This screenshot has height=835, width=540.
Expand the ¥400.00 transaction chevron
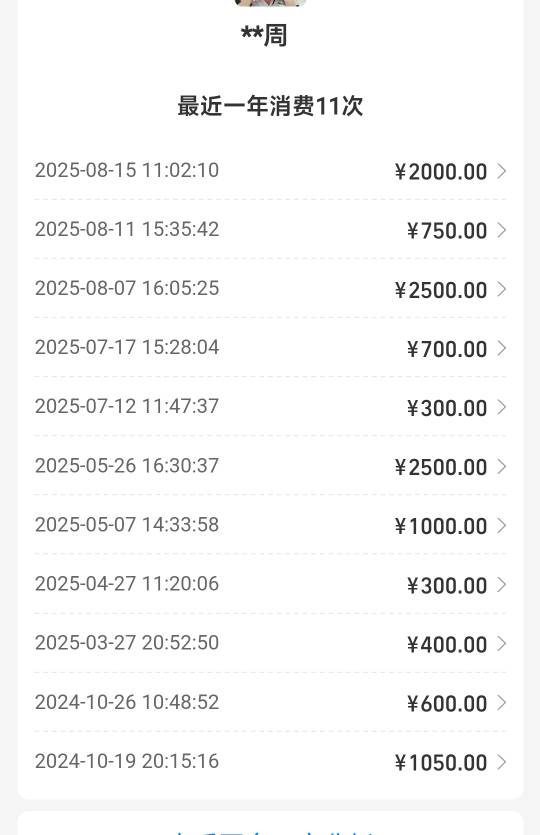coord(501,644)
